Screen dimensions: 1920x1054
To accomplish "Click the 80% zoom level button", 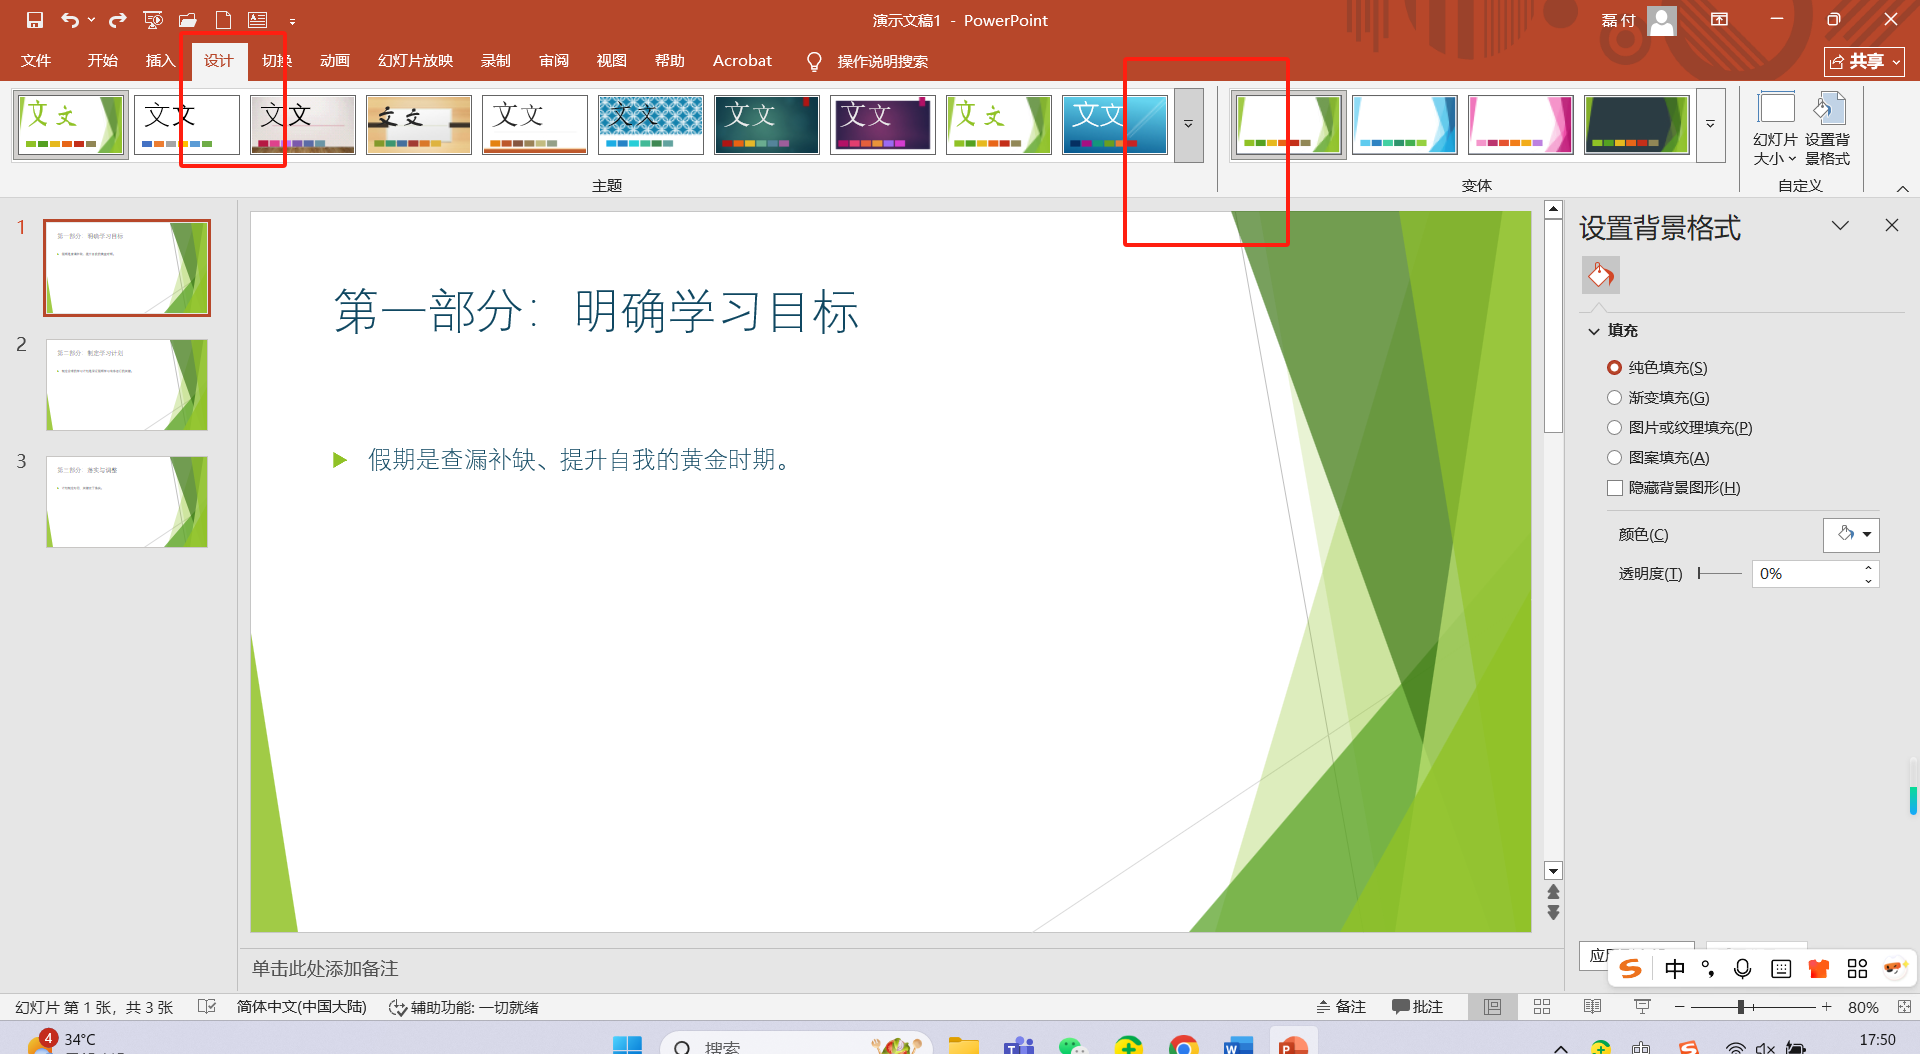I will tap(1863, 1007).
